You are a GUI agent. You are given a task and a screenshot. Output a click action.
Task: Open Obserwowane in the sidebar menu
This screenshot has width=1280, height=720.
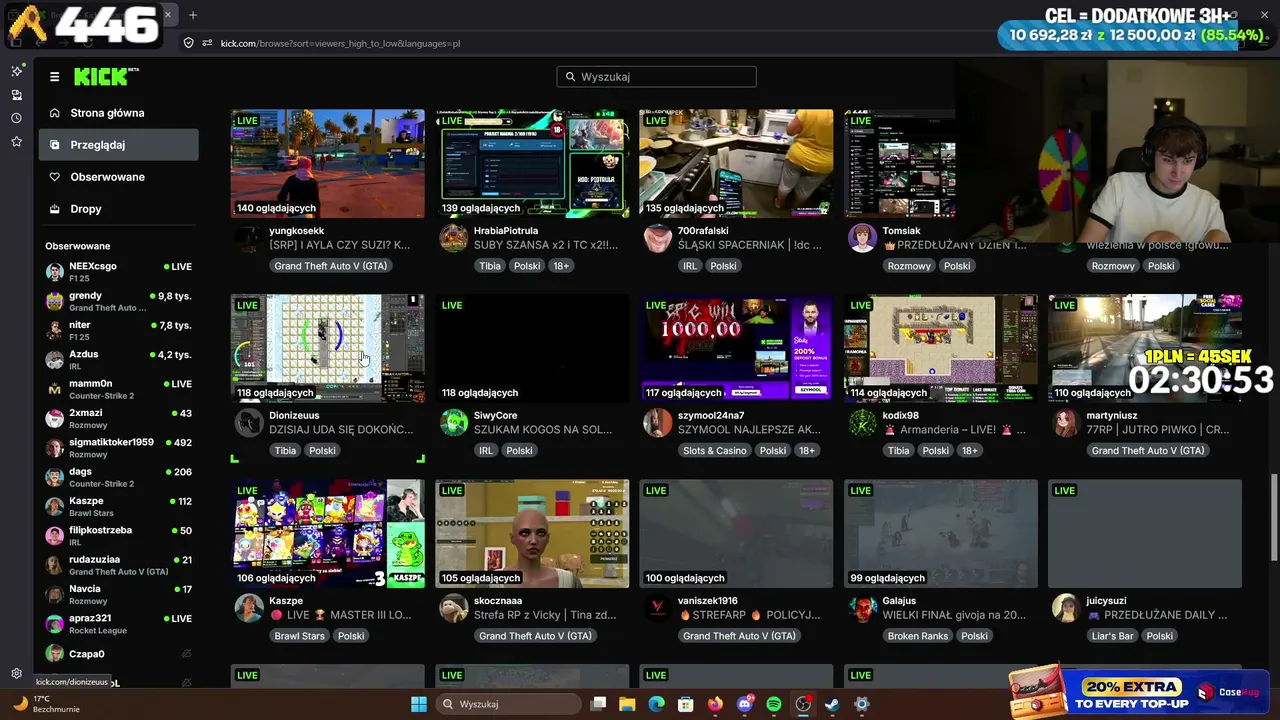pyautogui.click(x=107, y=177)
